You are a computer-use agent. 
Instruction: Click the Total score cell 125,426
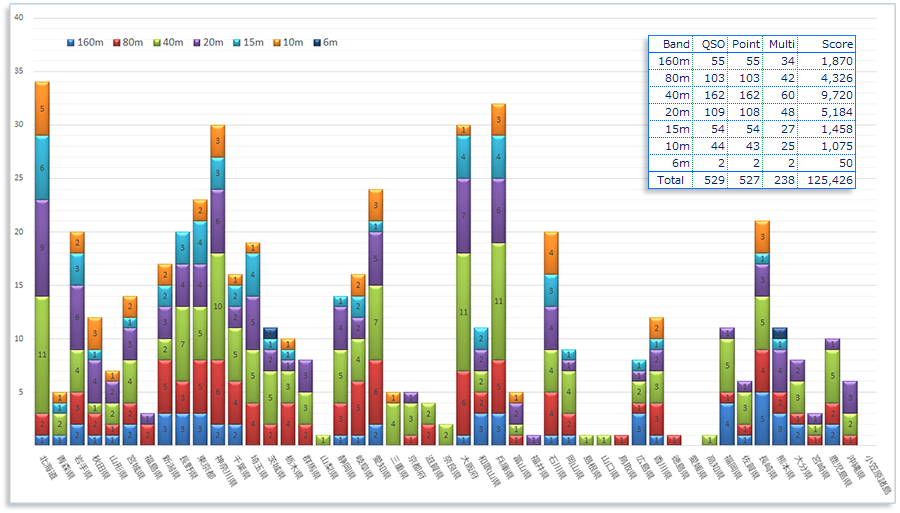(x=828, y=180)
